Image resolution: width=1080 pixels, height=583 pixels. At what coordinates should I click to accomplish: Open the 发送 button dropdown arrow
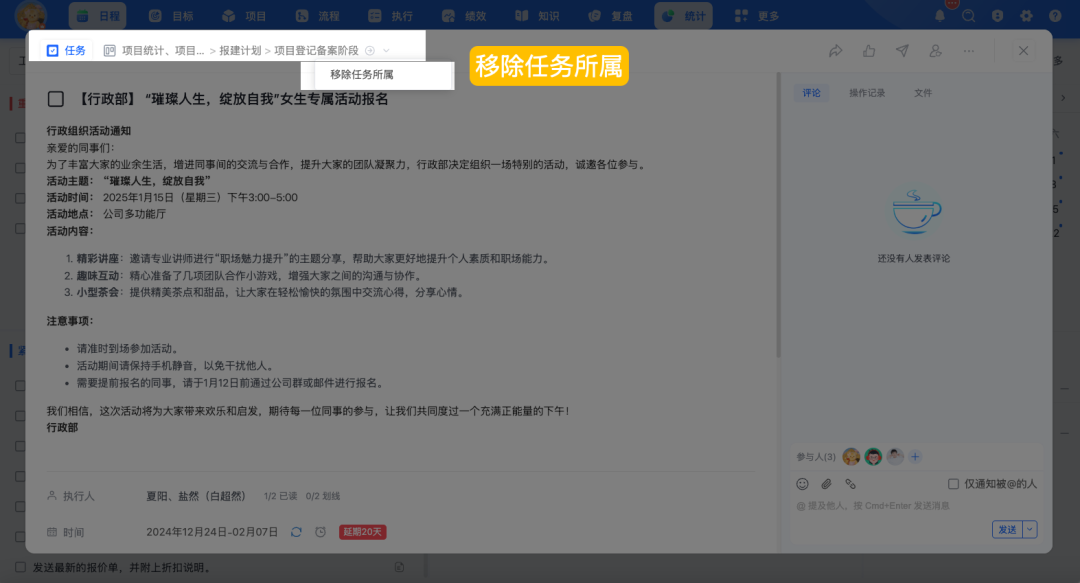(1028, 528)
